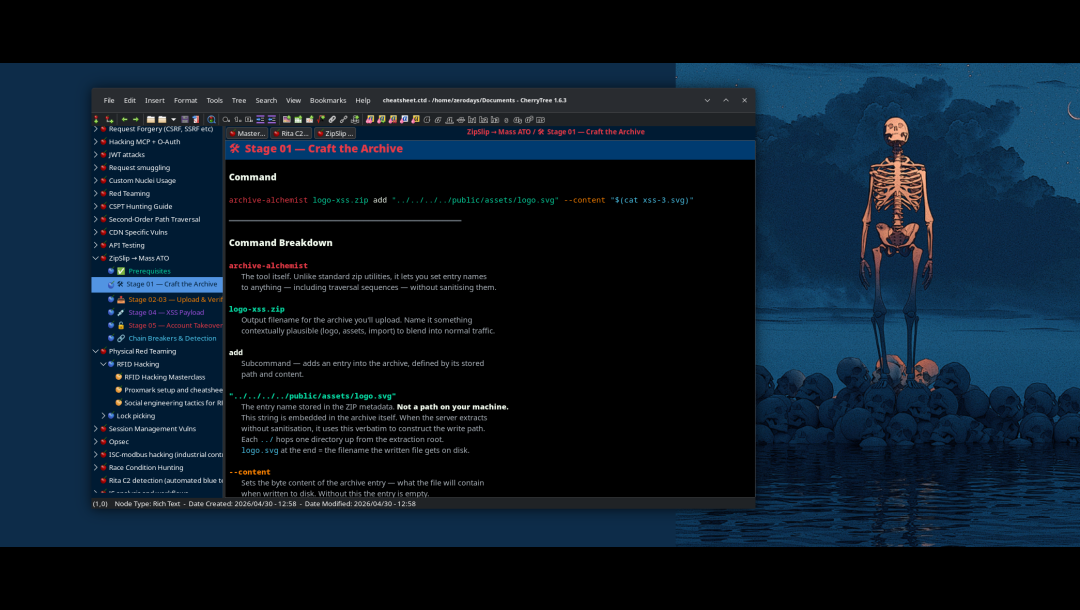Expand the API Testing node
This screenshot has height=610, width=1080.
[x=96, y=245]
